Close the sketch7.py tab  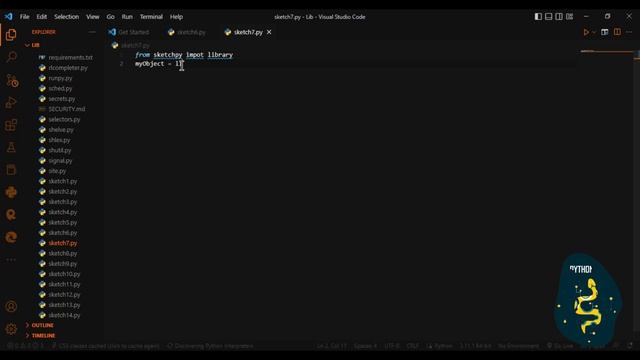(x=269, y=32)
